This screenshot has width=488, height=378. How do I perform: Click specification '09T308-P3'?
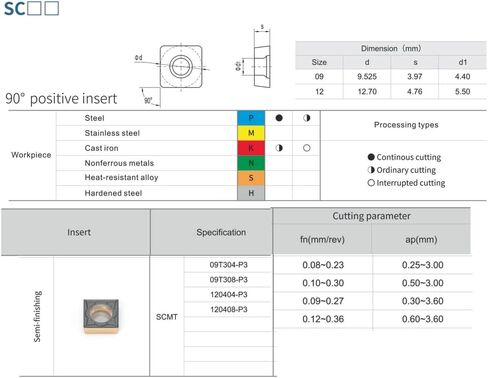coord(229,280)
